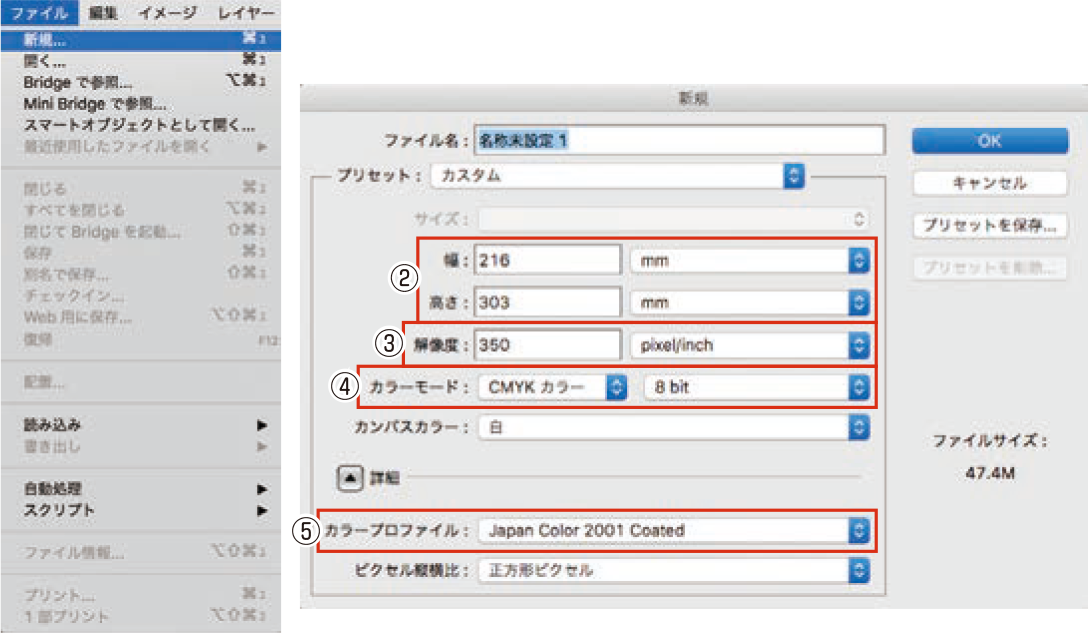Image resolution: width=1088 pixels, height=633 pixels.
Task: Open the ピクセル縦横比 dropdown showing 正方形ピクセル
Action: coord(673,571)
